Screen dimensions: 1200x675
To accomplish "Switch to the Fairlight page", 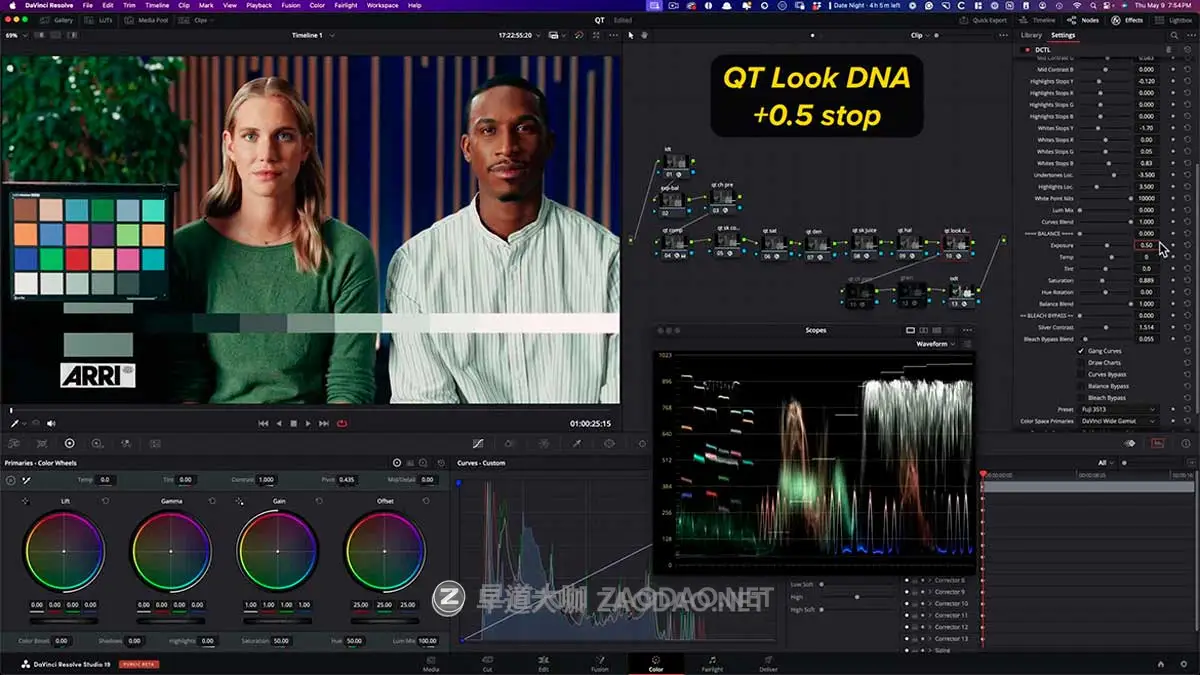I will click(x=711, y=663).
